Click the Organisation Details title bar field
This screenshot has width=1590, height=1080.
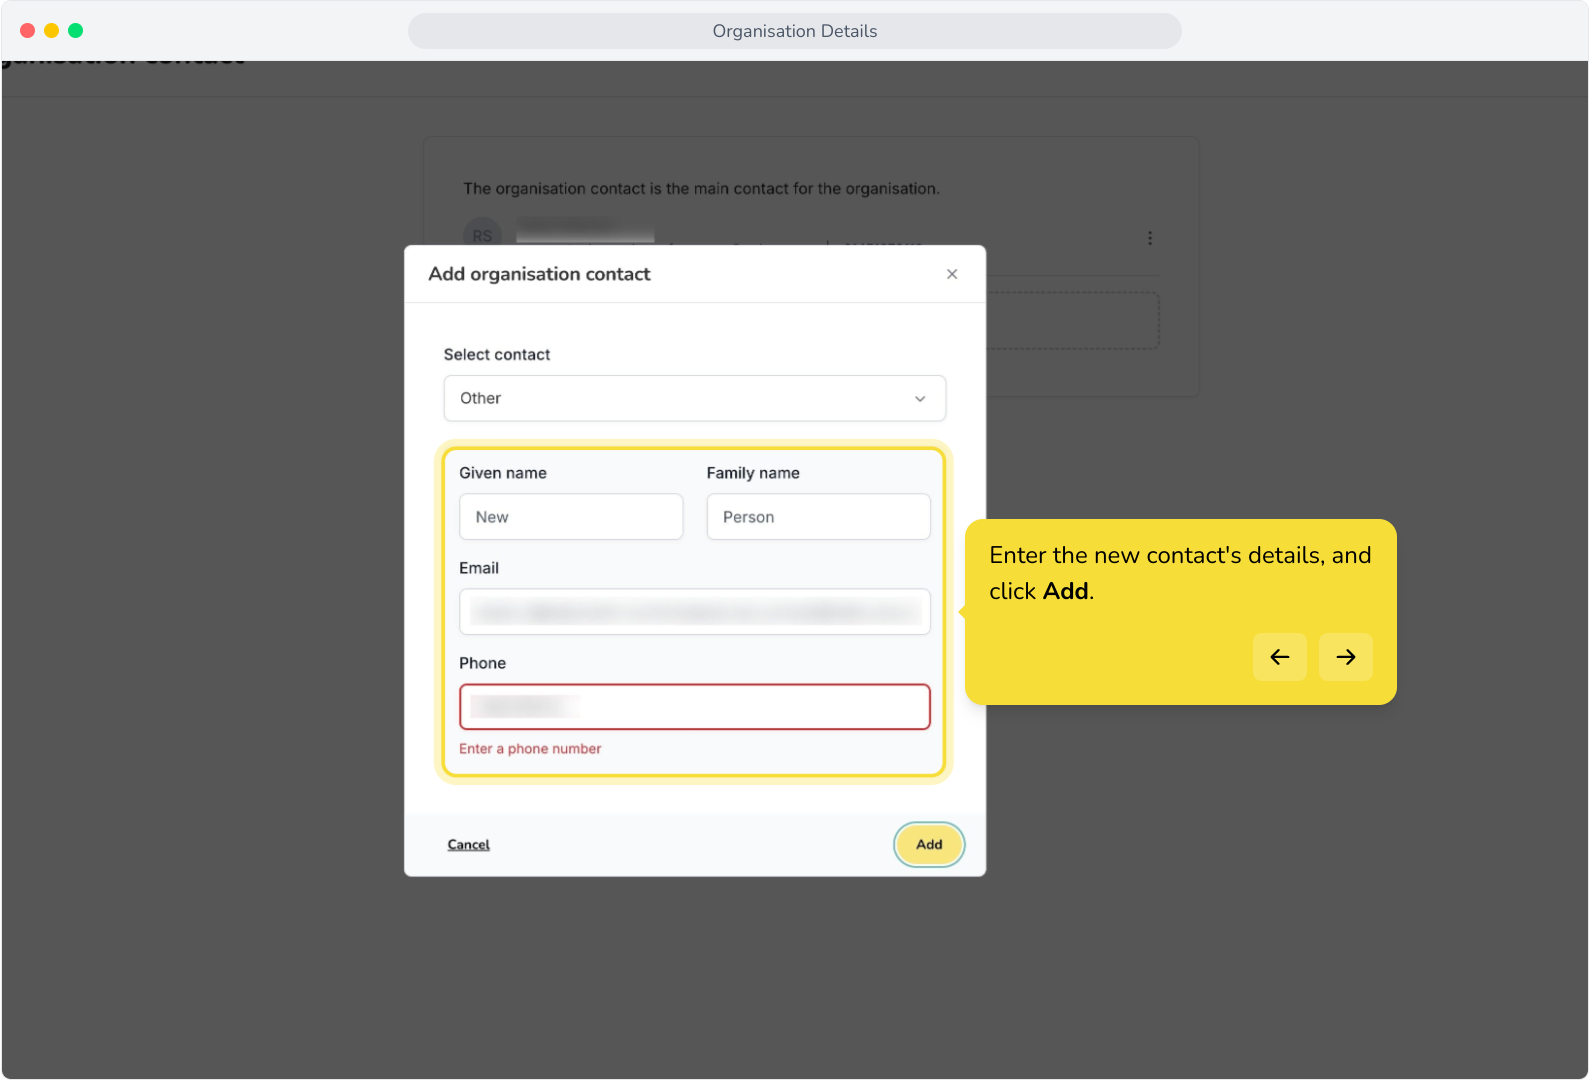(x=795, y=31)
